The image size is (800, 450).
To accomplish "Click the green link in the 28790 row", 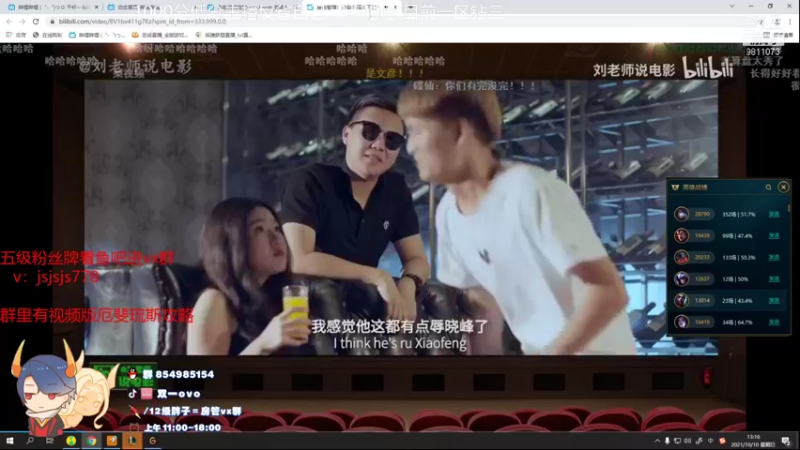I will [773, 214].
